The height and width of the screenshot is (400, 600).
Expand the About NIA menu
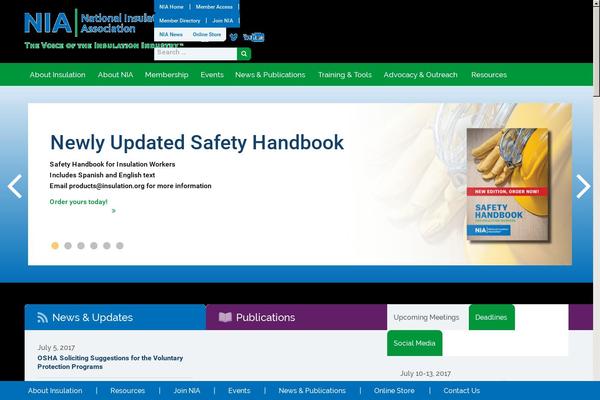115,75
